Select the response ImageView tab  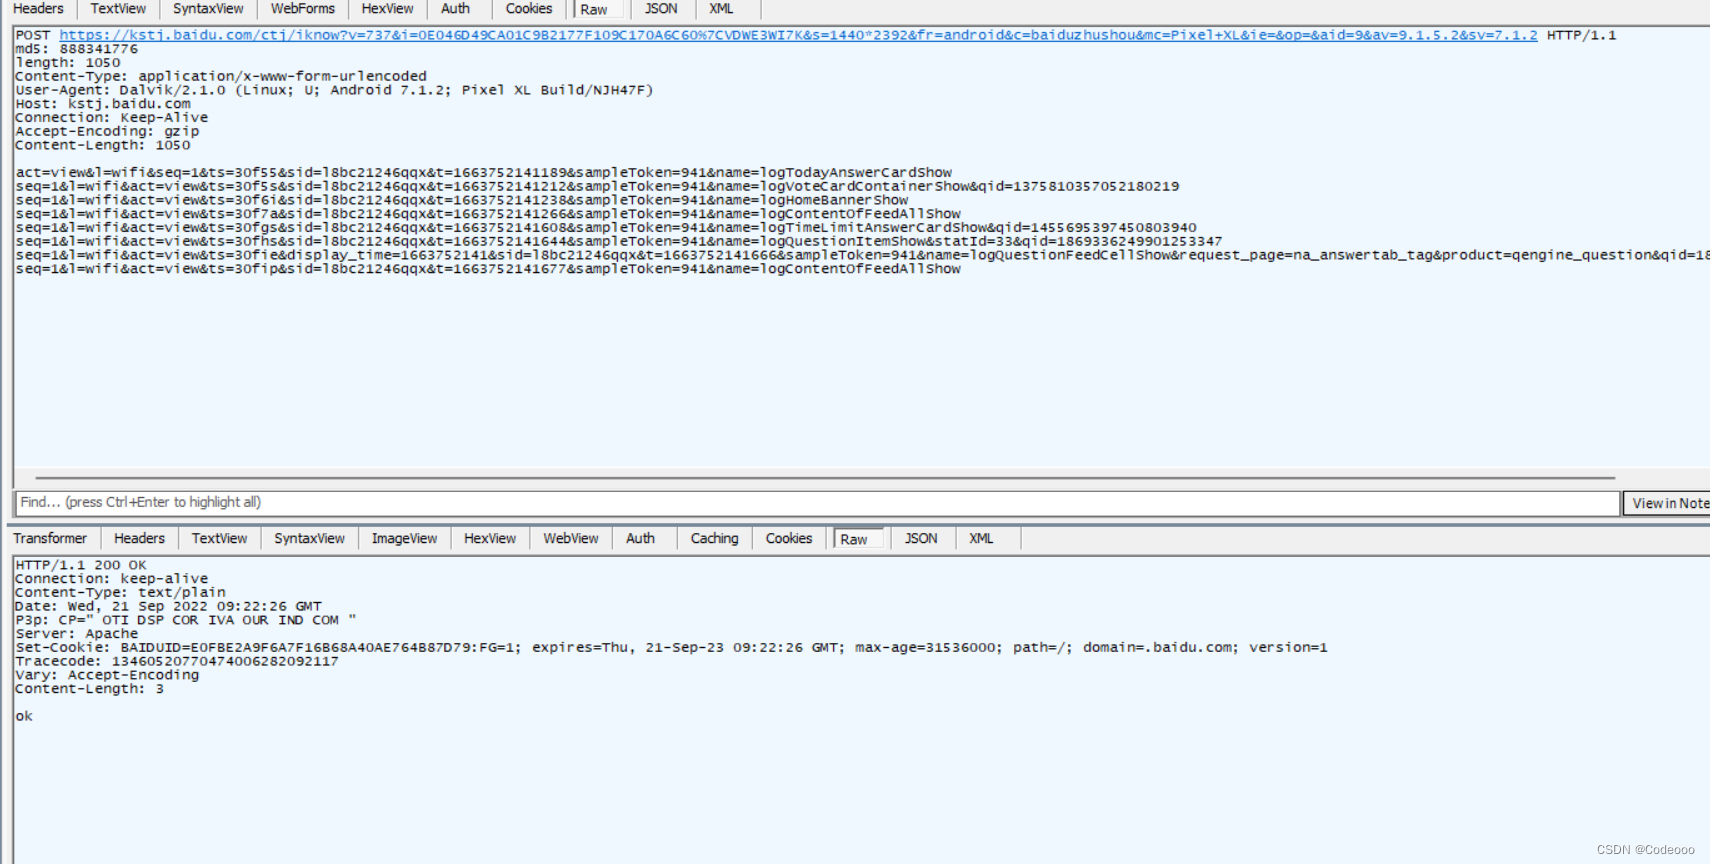[404, 538]
